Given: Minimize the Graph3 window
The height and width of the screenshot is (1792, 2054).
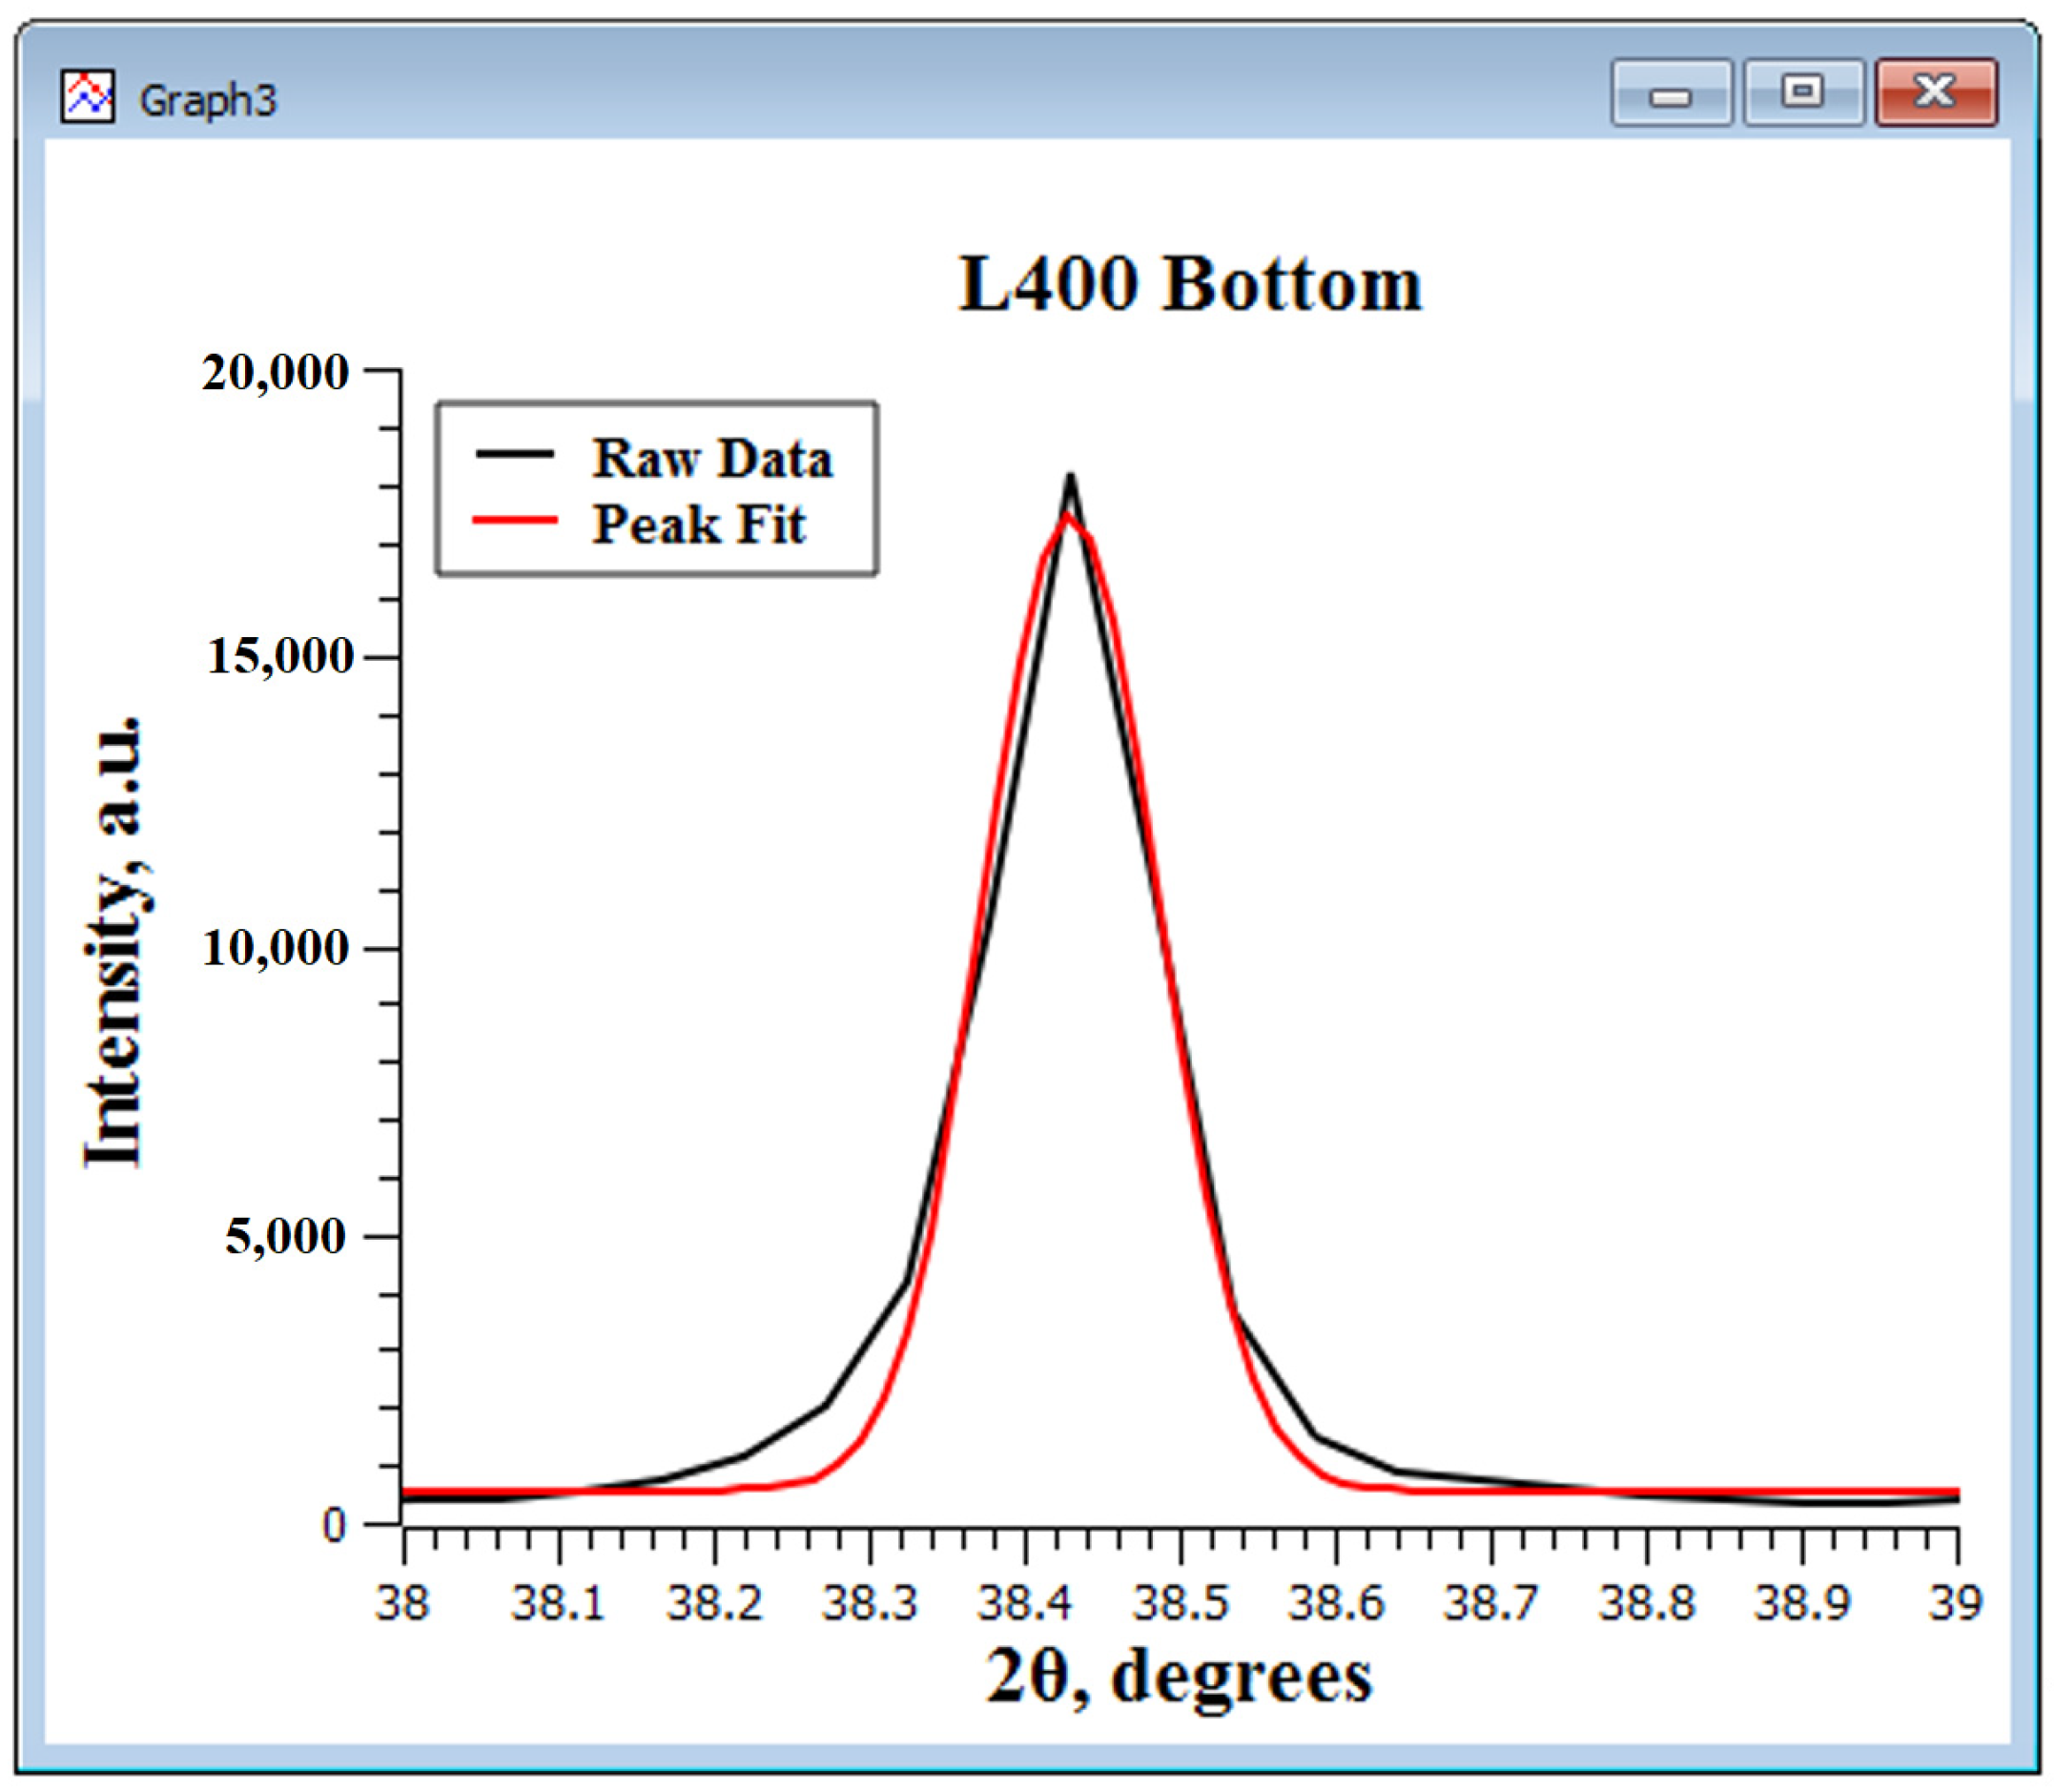Looking at the screenshot, I should pos(1670,93).
